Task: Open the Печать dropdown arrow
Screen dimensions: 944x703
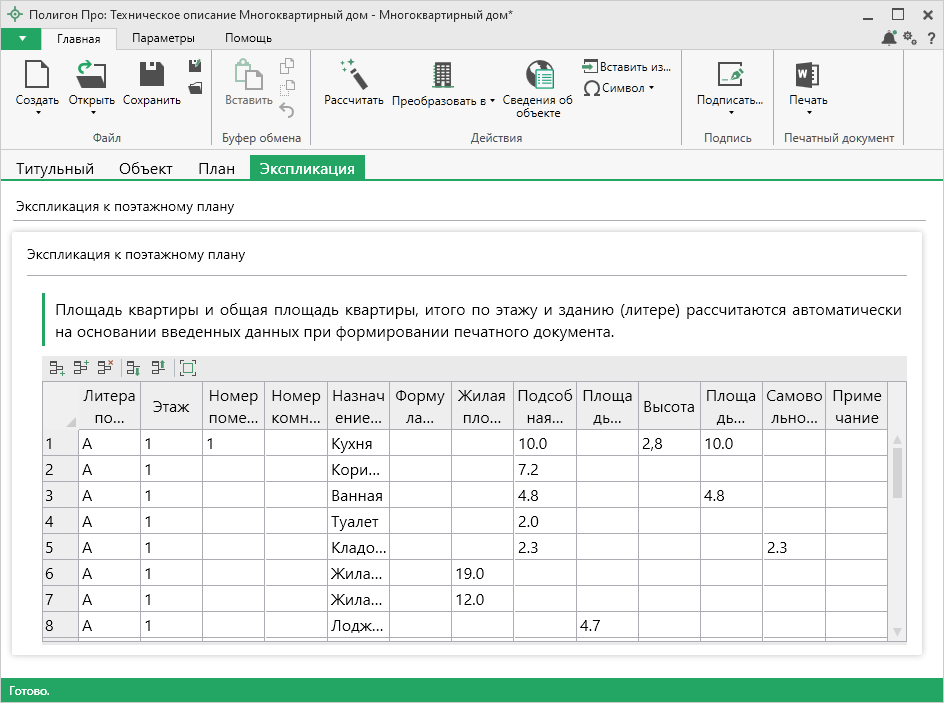Action: [x=808, y=113]
